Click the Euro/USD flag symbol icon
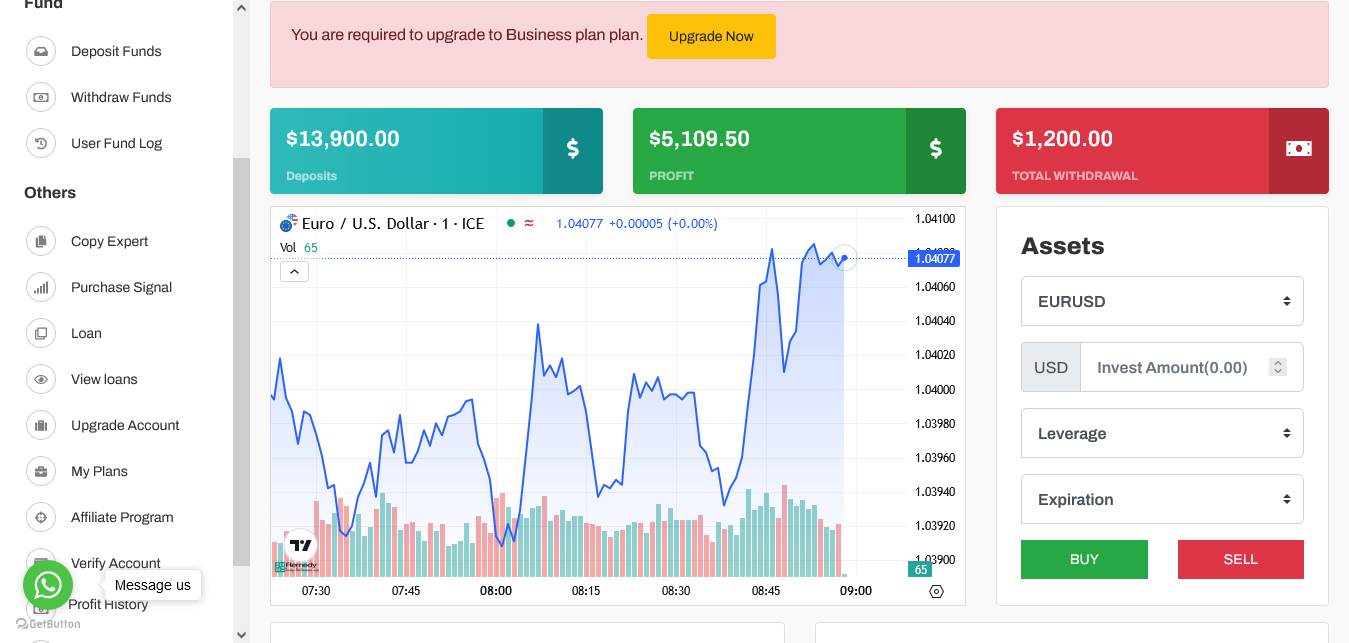The height and width of the screenshot is (643, 1349). [x=289, y=223]
